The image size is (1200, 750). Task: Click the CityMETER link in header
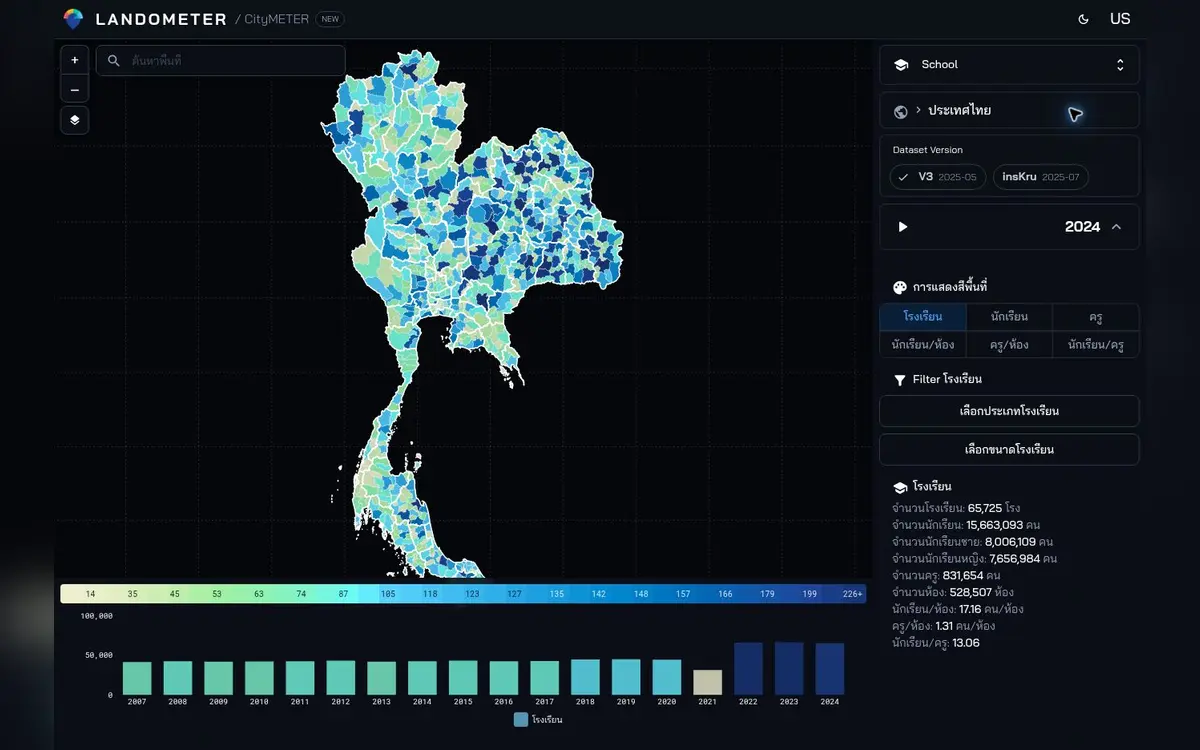[277, 19]
